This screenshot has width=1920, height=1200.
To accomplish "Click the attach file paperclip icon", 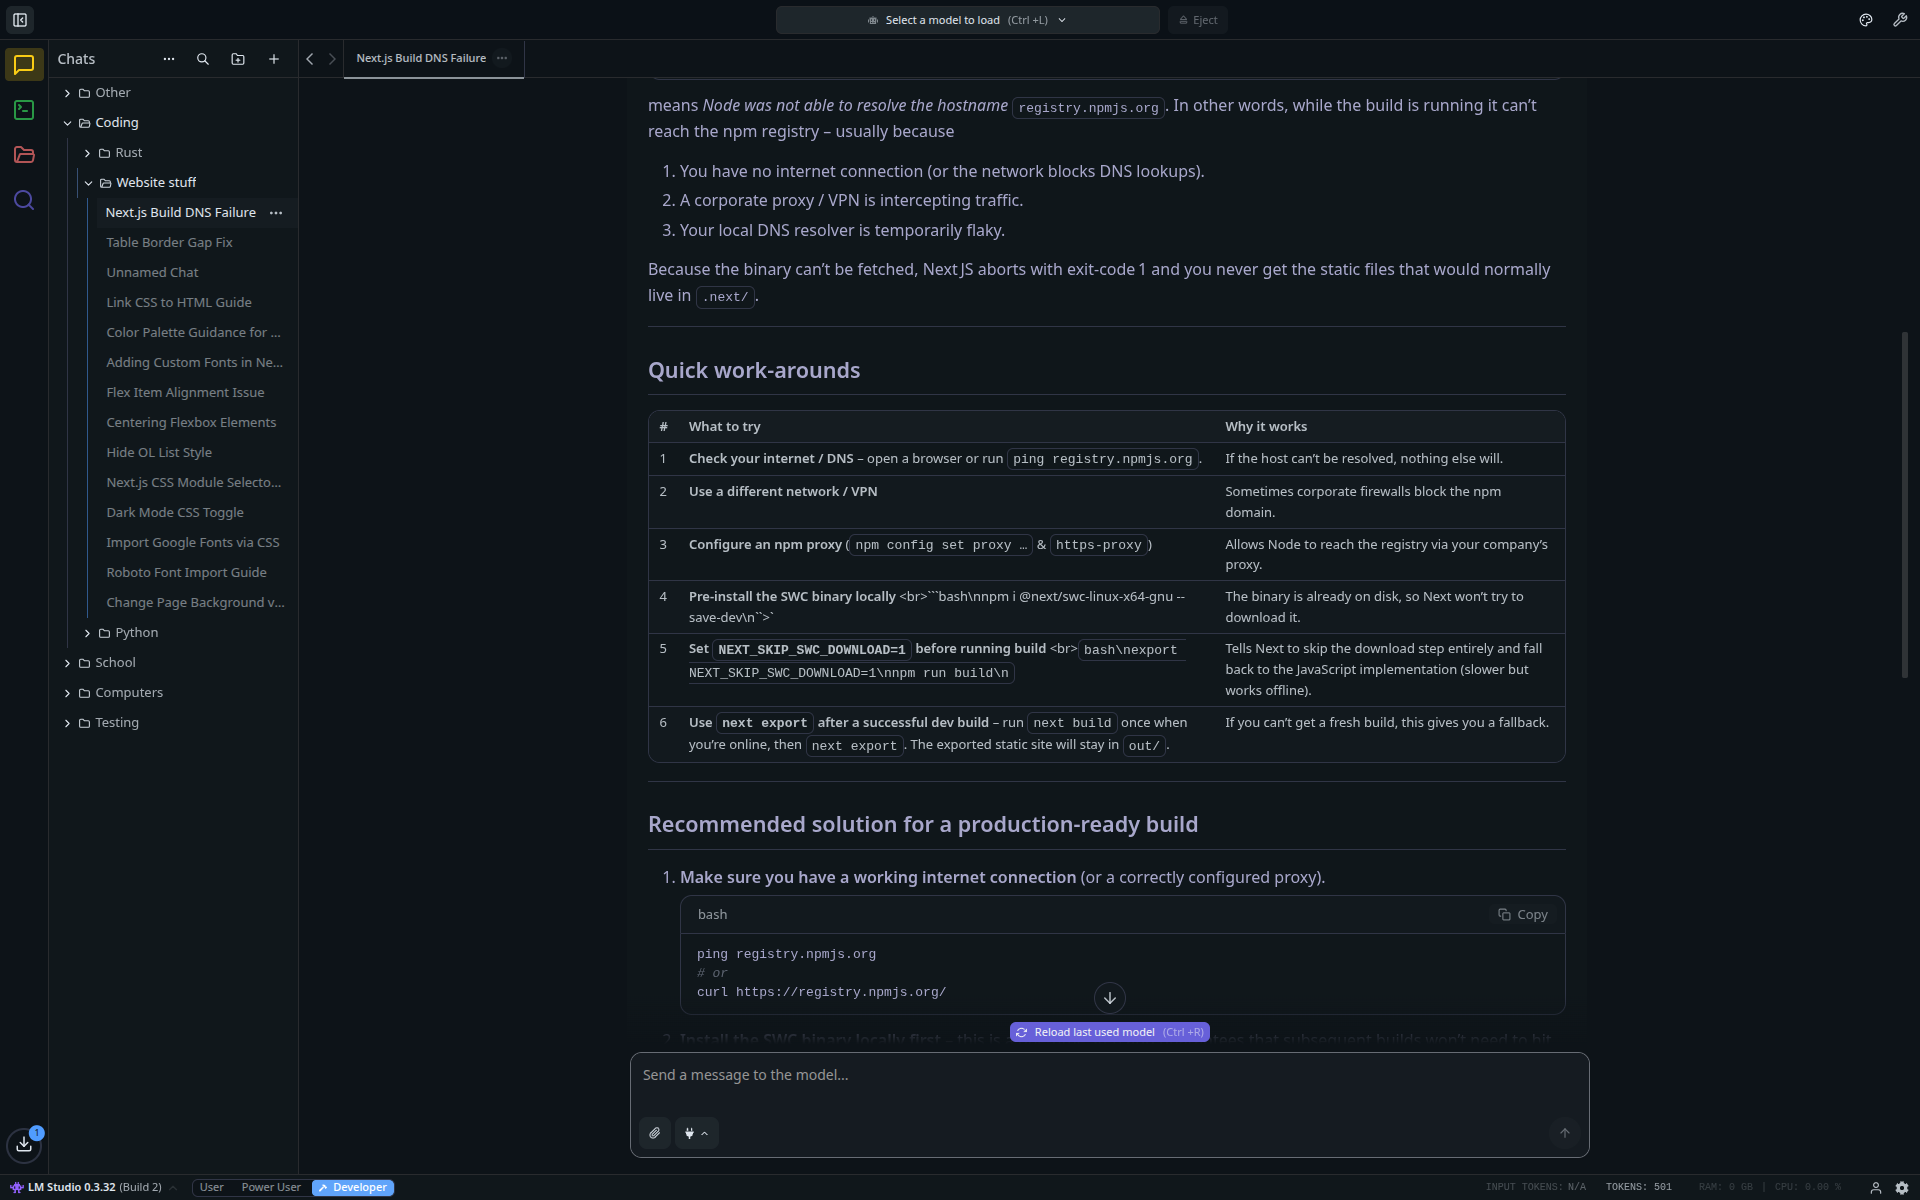I will 655,1133.
